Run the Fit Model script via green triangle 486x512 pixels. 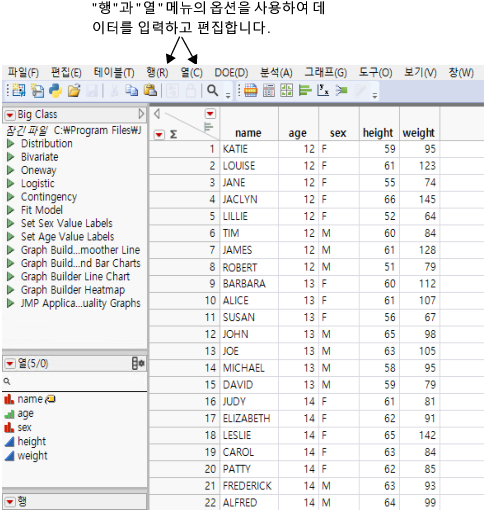(x=11, y=210)
